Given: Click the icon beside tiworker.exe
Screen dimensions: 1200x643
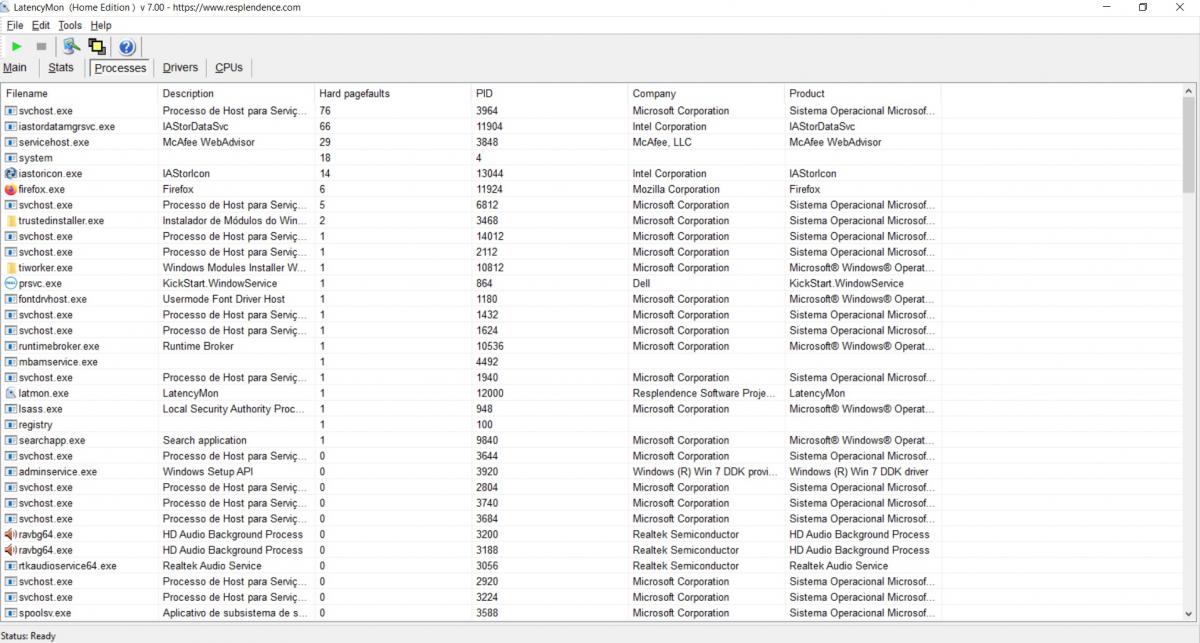Looking at the screenshot, I should [x=11, y=267].
